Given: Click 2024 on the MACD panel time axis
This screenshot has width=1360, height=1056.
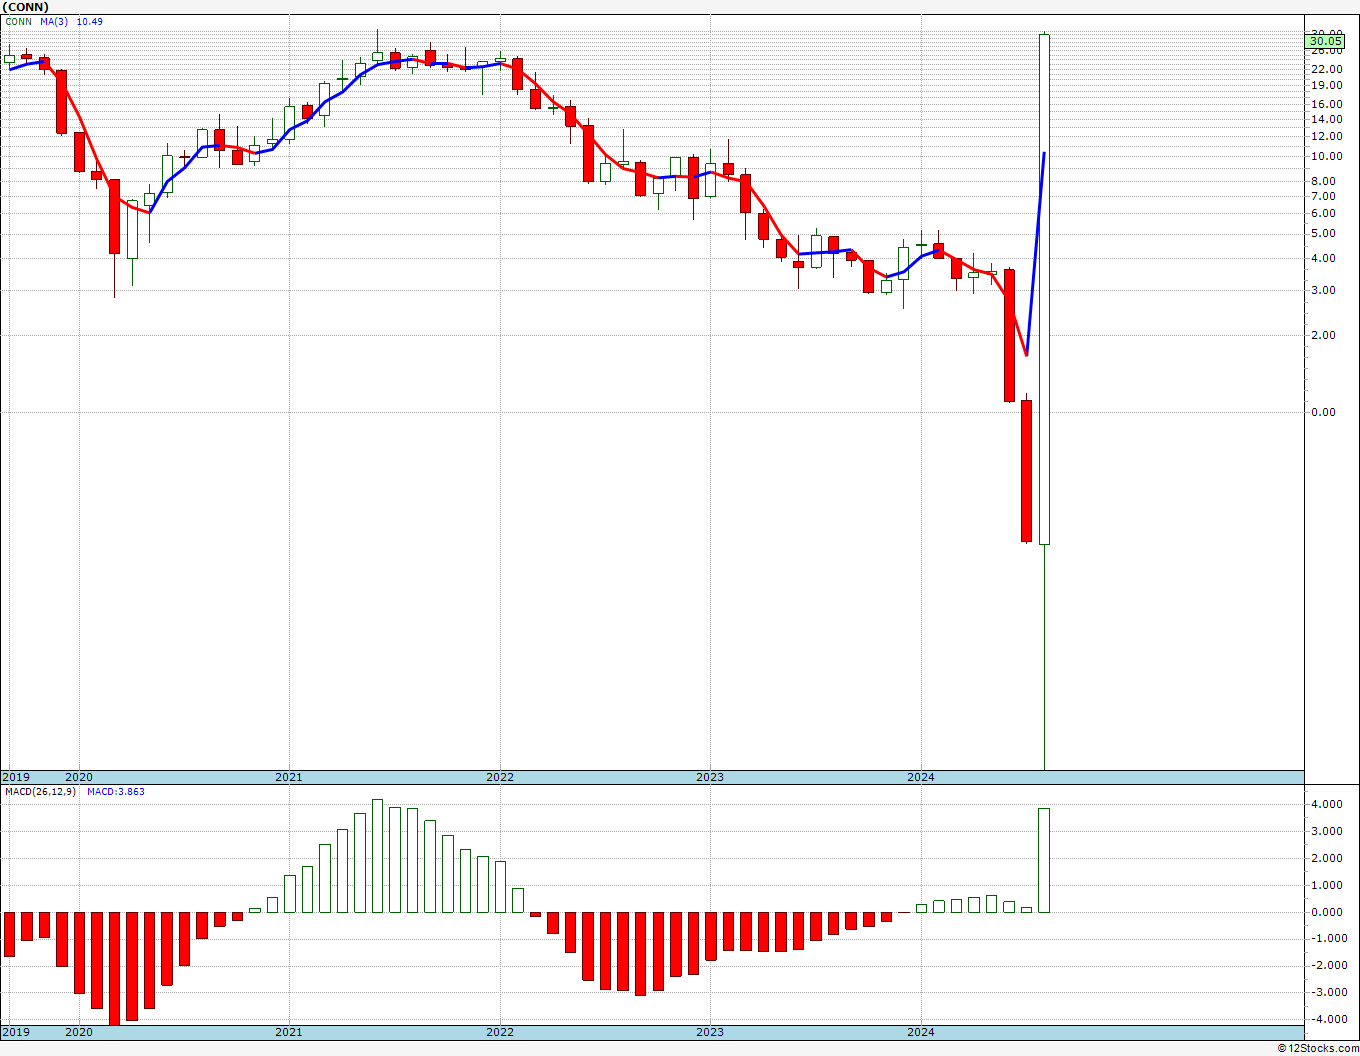Looking at the screenshot, I should click(921, 1031).
